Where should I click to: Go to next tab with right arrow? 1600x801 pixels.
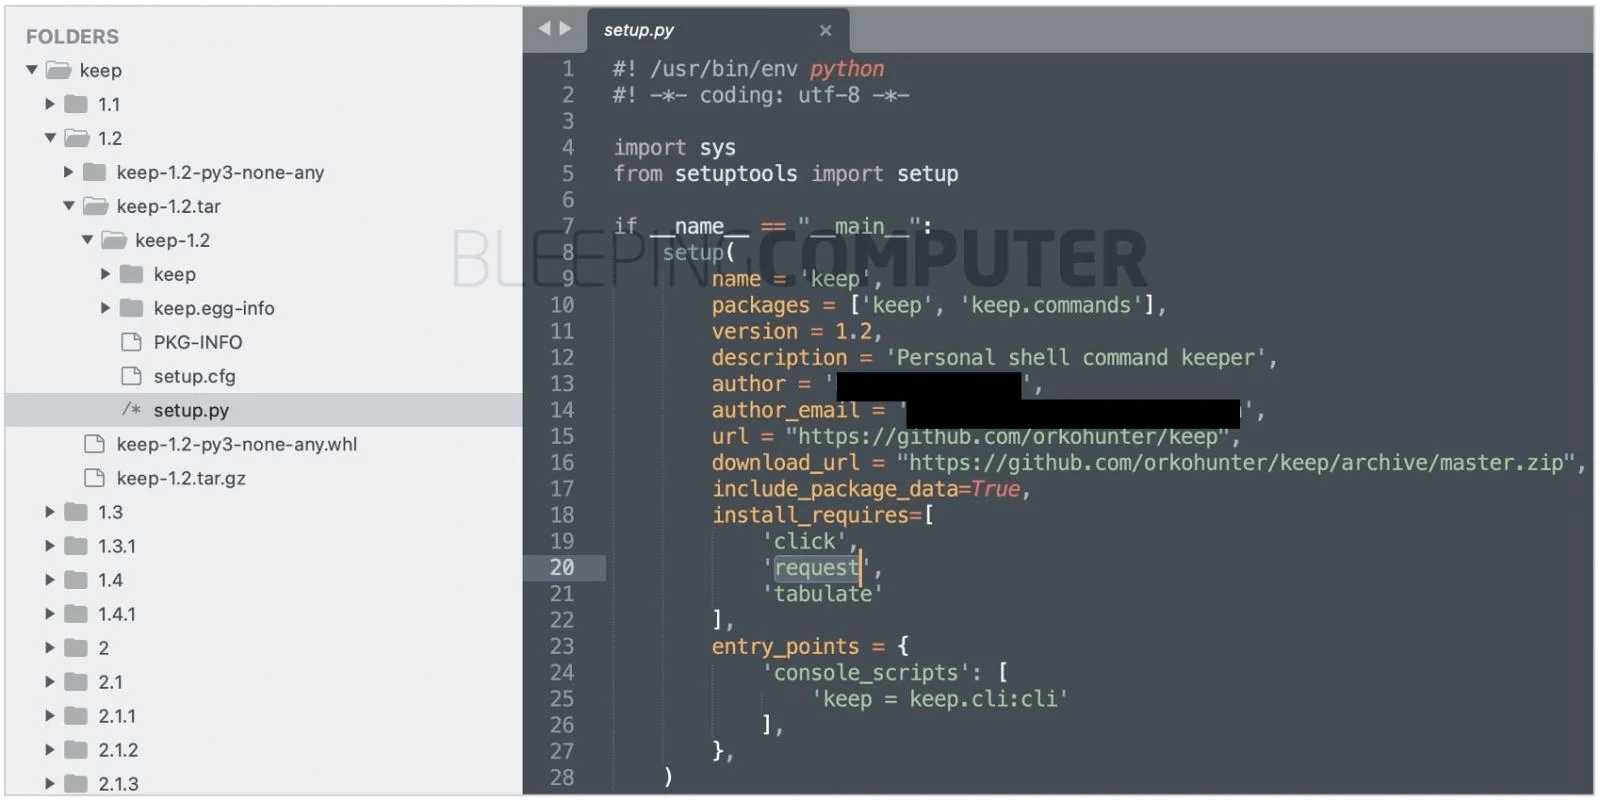click(566, 29)
